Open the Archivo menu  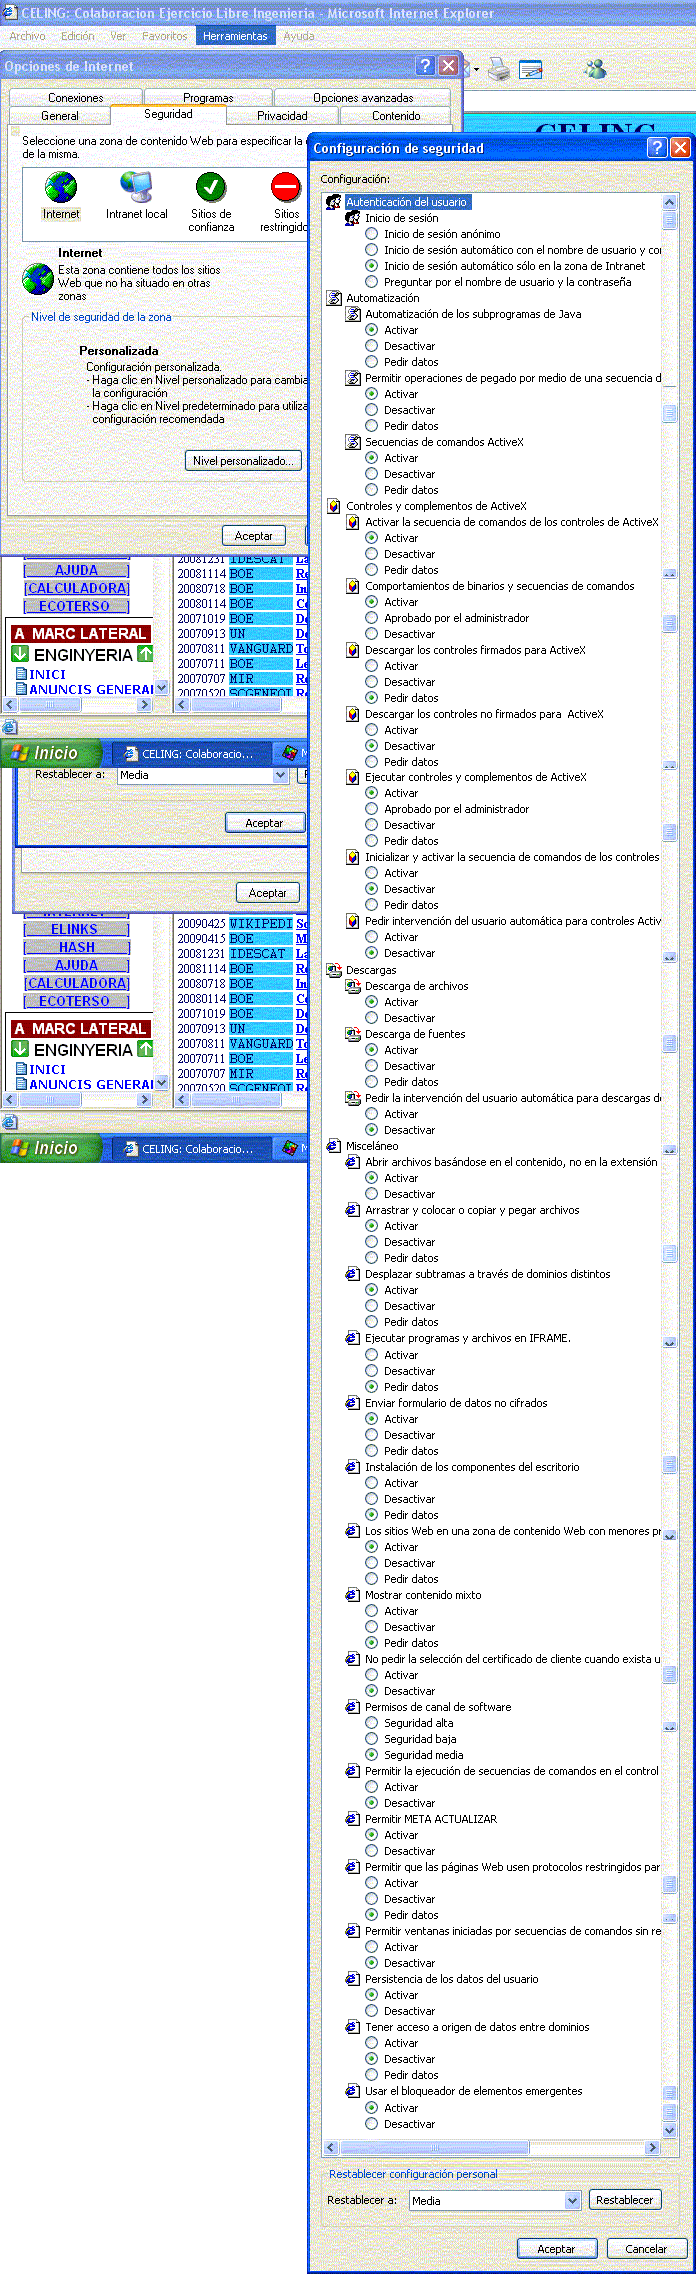[27, 36]
